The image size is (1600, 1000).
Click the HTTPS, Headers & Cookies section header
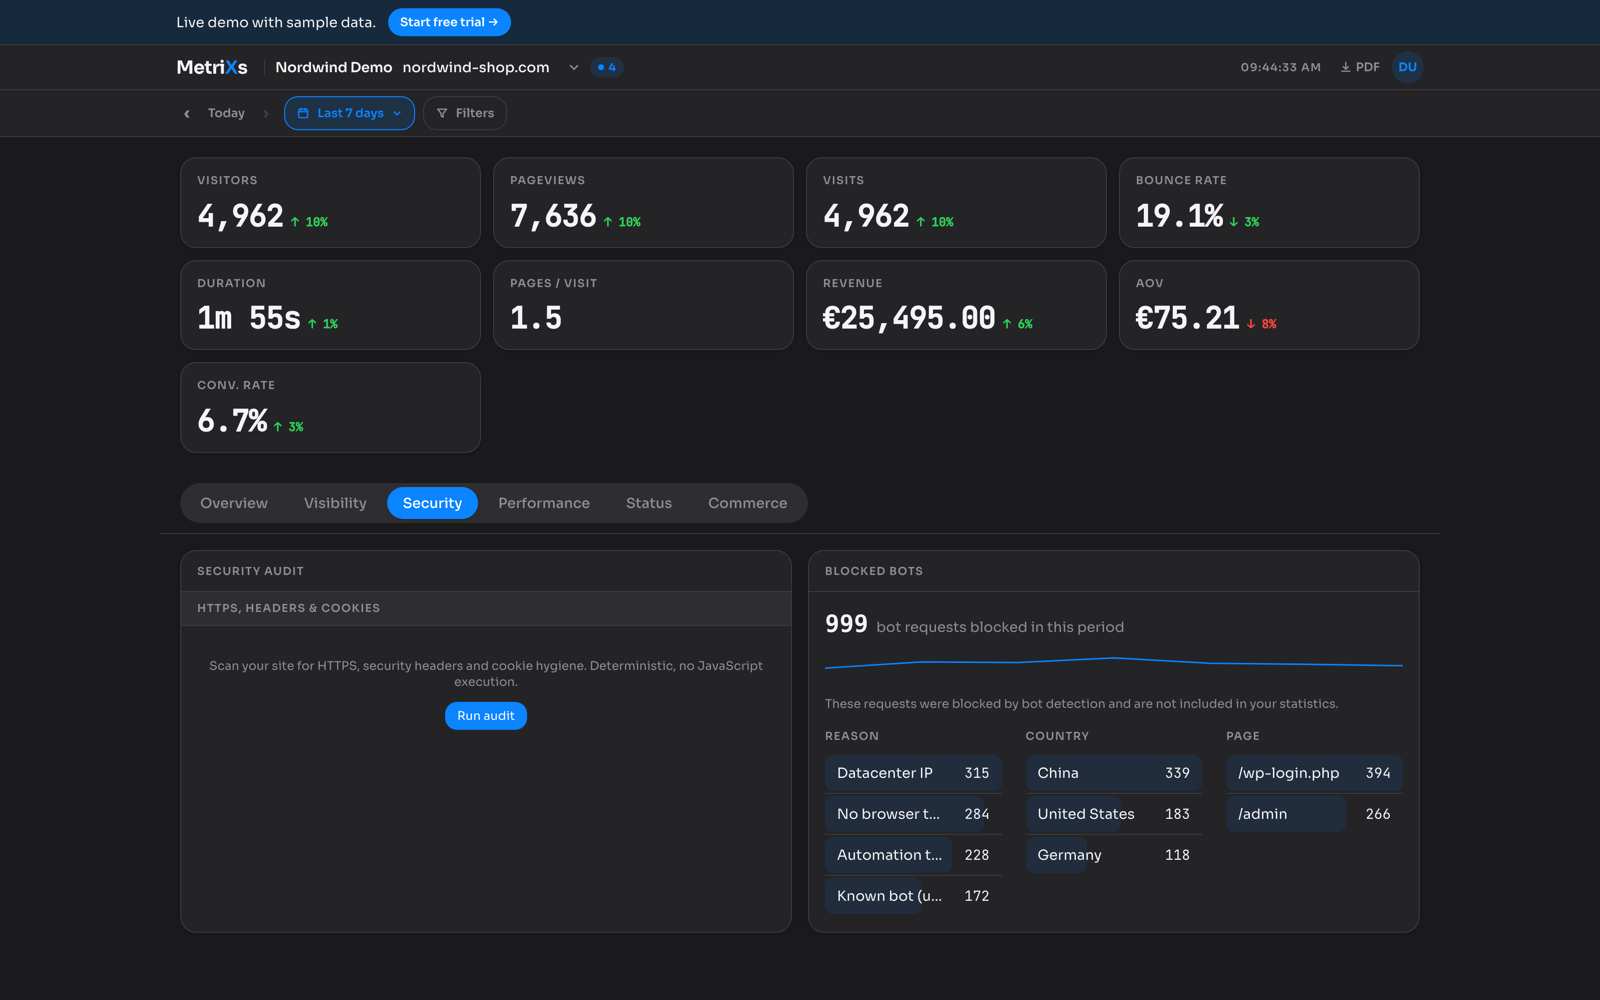click(x=486, y=608)
